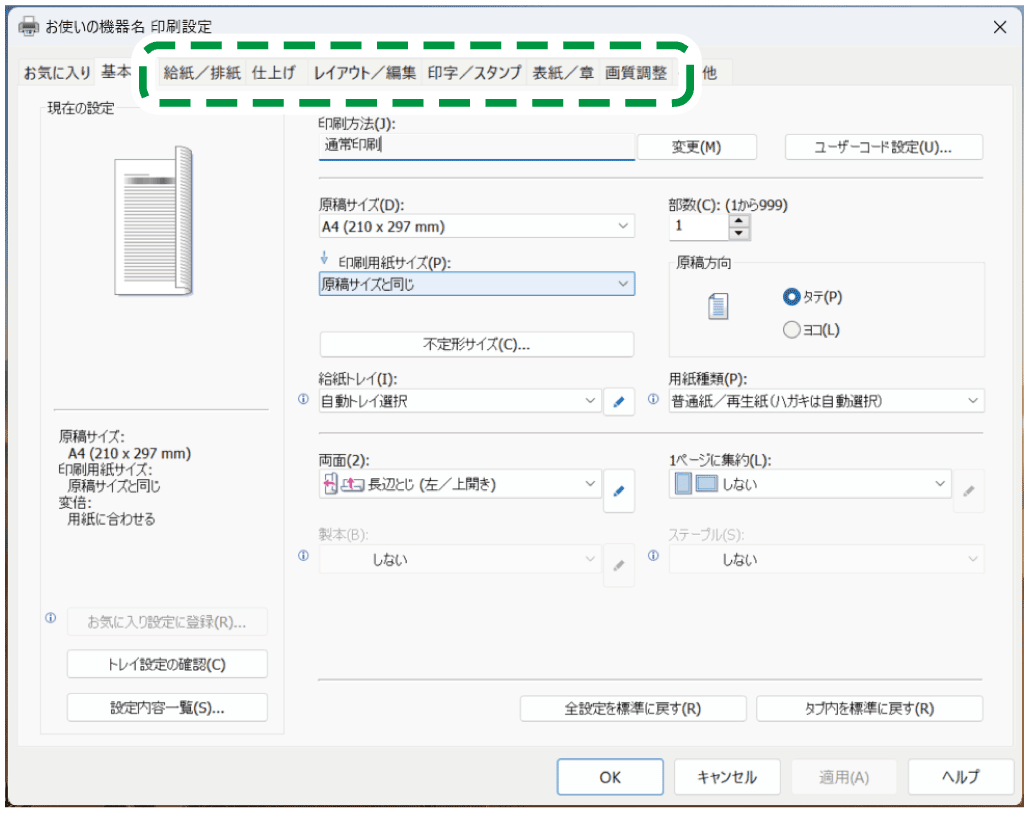Select タテ portrait orientation radio button

coord(792,297)
